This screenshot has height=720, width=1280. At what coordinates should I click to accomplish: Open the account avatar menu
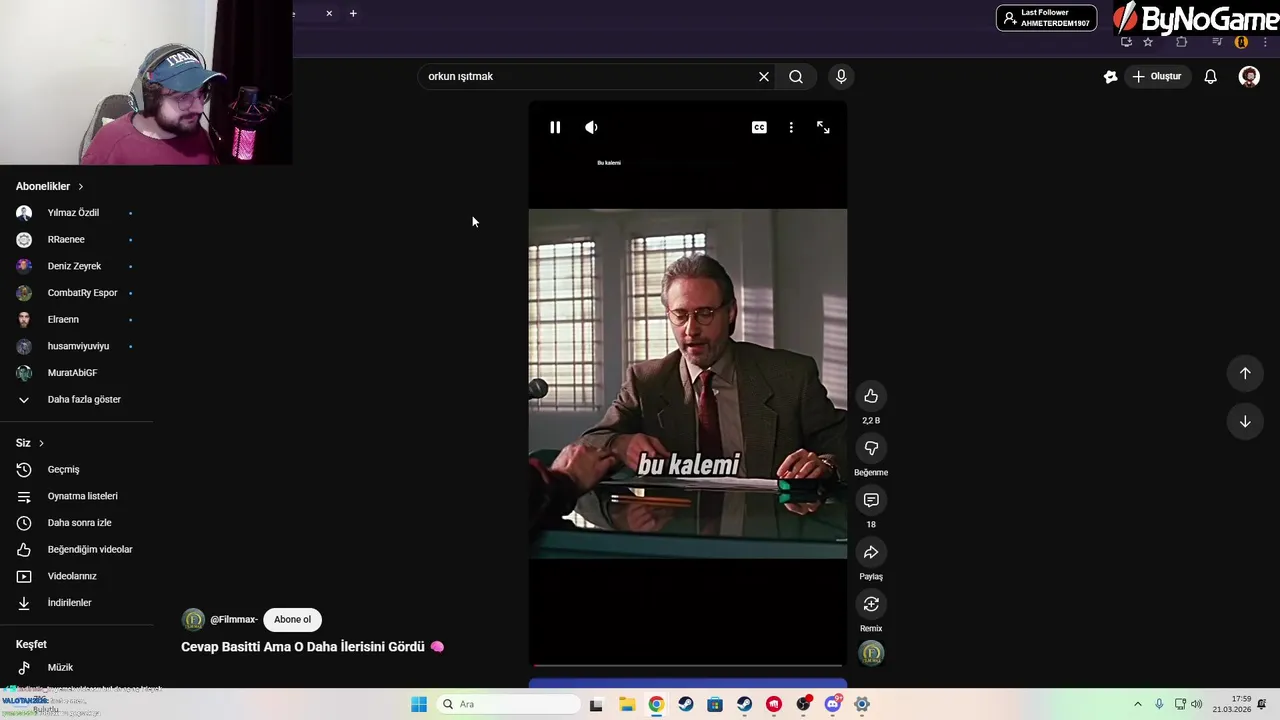point(1249,76)
